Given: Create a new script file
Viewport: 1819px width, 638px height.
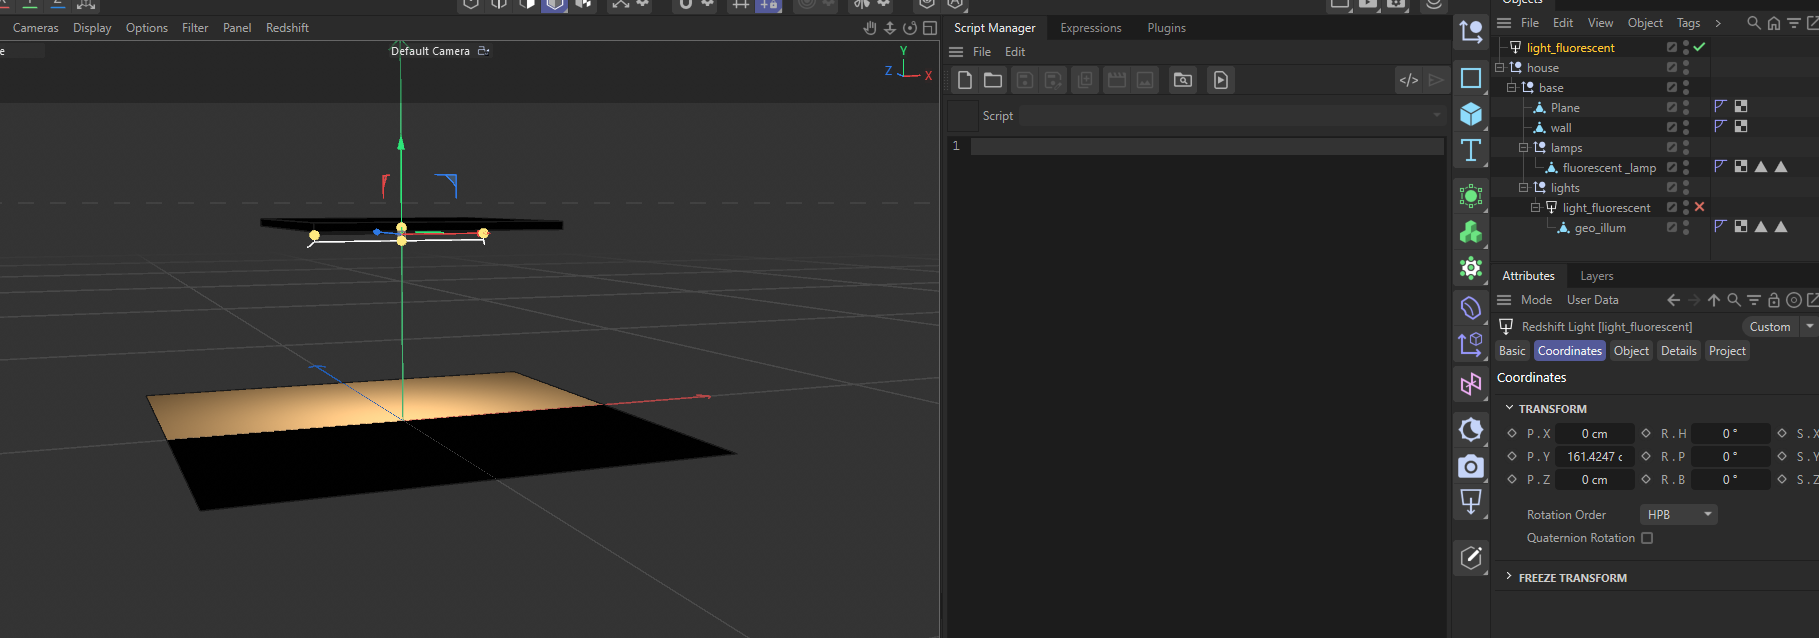Looking at the screenshot, I should [965, 80].
